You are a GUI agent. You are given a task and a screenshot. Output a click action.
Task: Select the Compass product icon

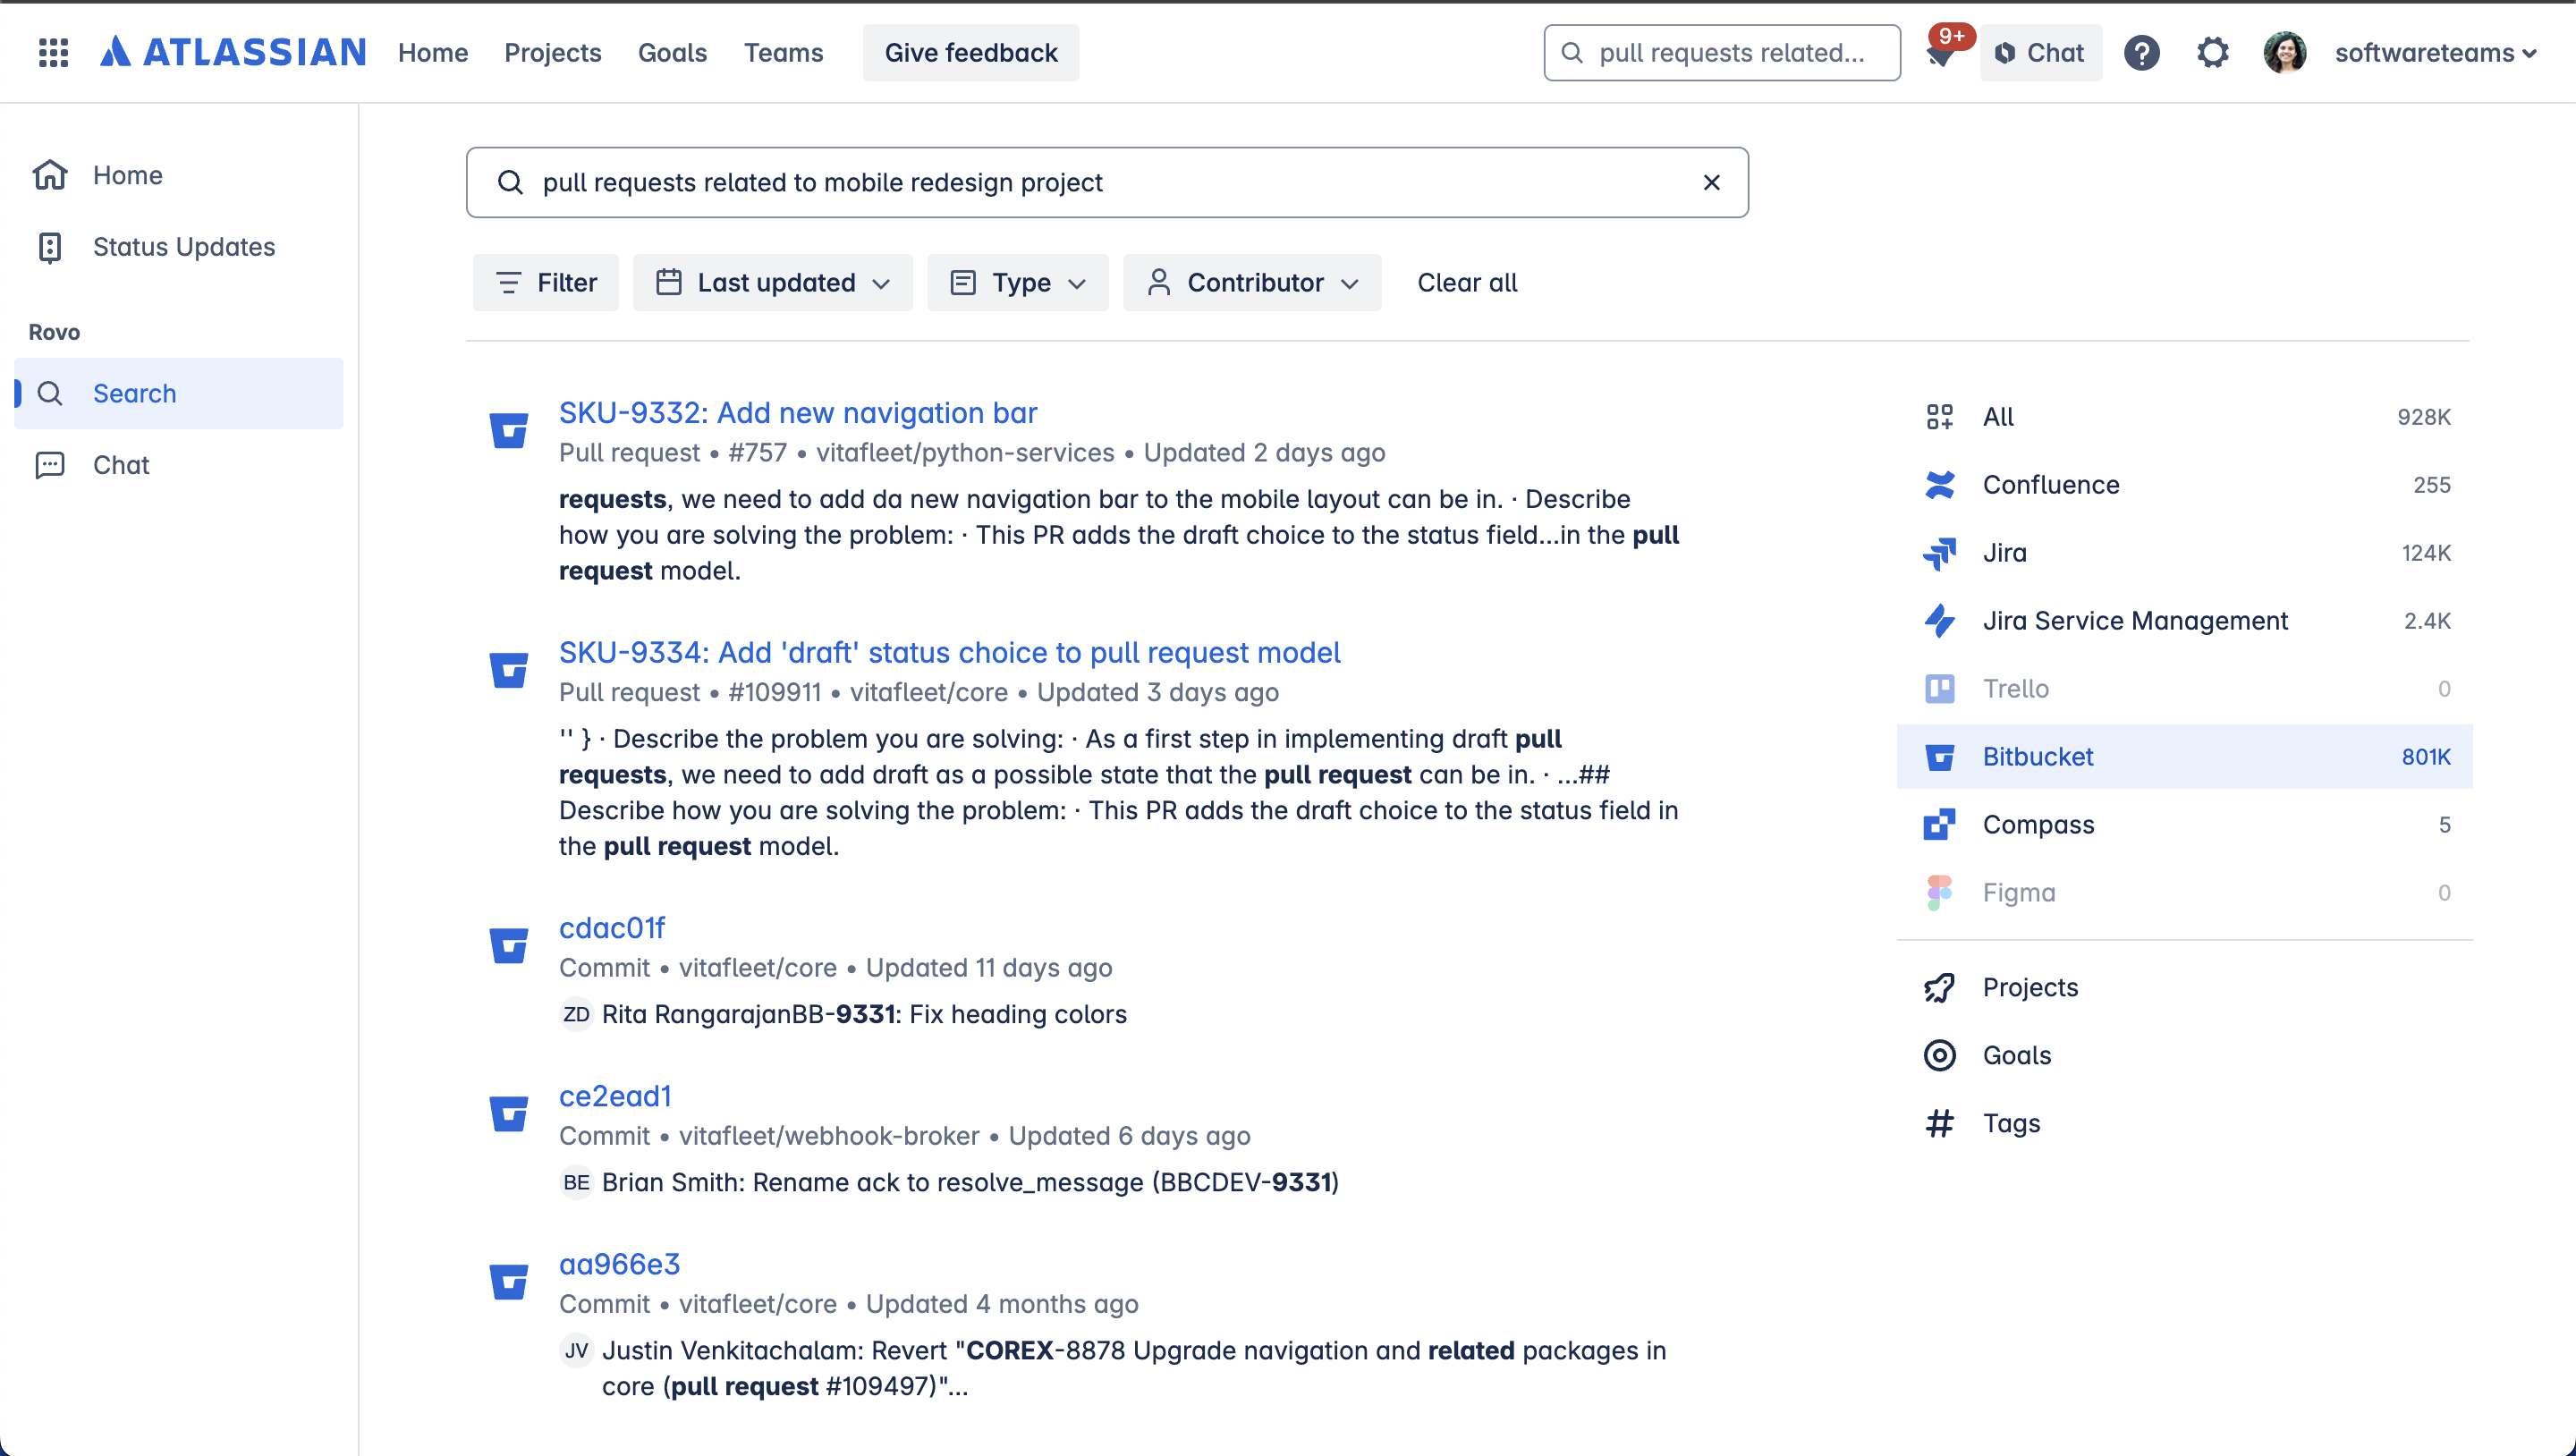(1940, 824)
